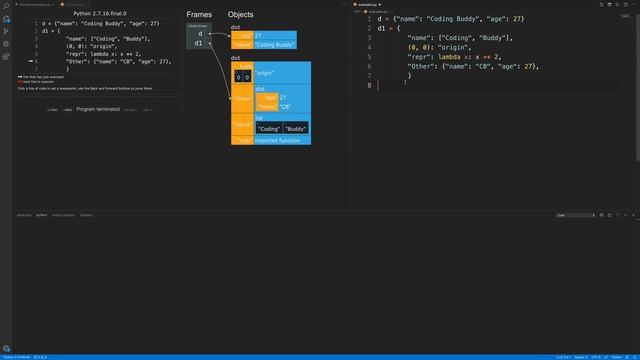The width and height of the screenshot is (640, 360).
Task: Click the Forward step button in visualizer
Action: tap(130, 110)
